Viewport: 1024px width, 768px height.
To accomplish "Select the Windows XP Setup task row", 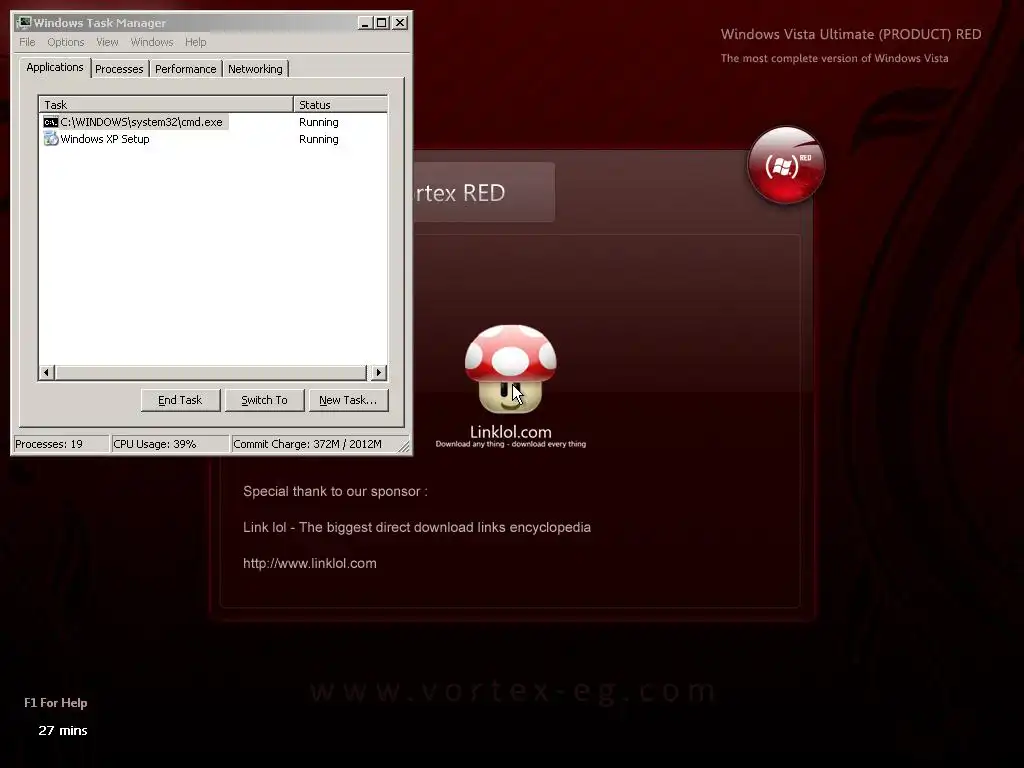I will pyautogui.click(x=213, y=139).
